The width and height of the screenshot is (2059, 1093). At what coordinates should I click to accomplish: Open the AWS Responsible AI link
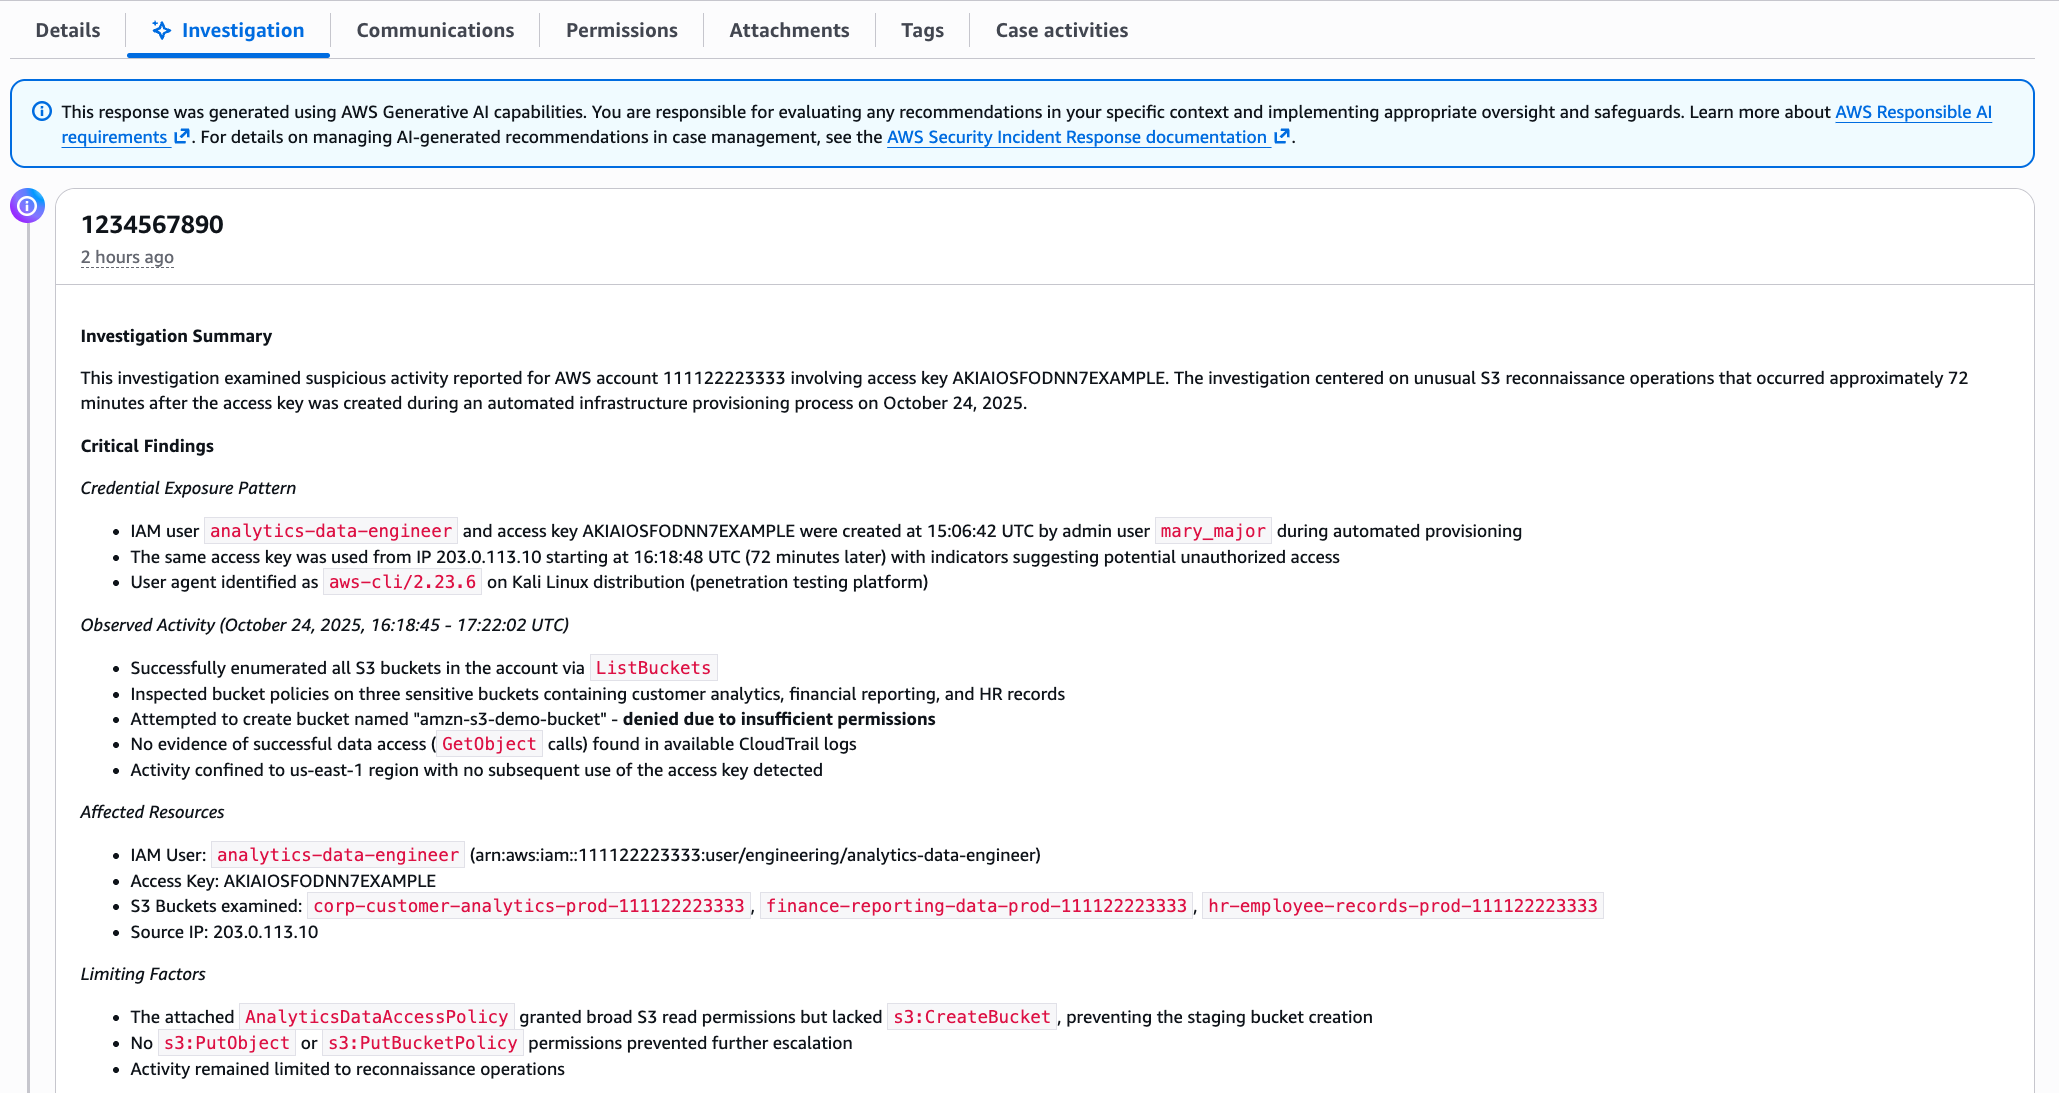(x=1912, y=112)
